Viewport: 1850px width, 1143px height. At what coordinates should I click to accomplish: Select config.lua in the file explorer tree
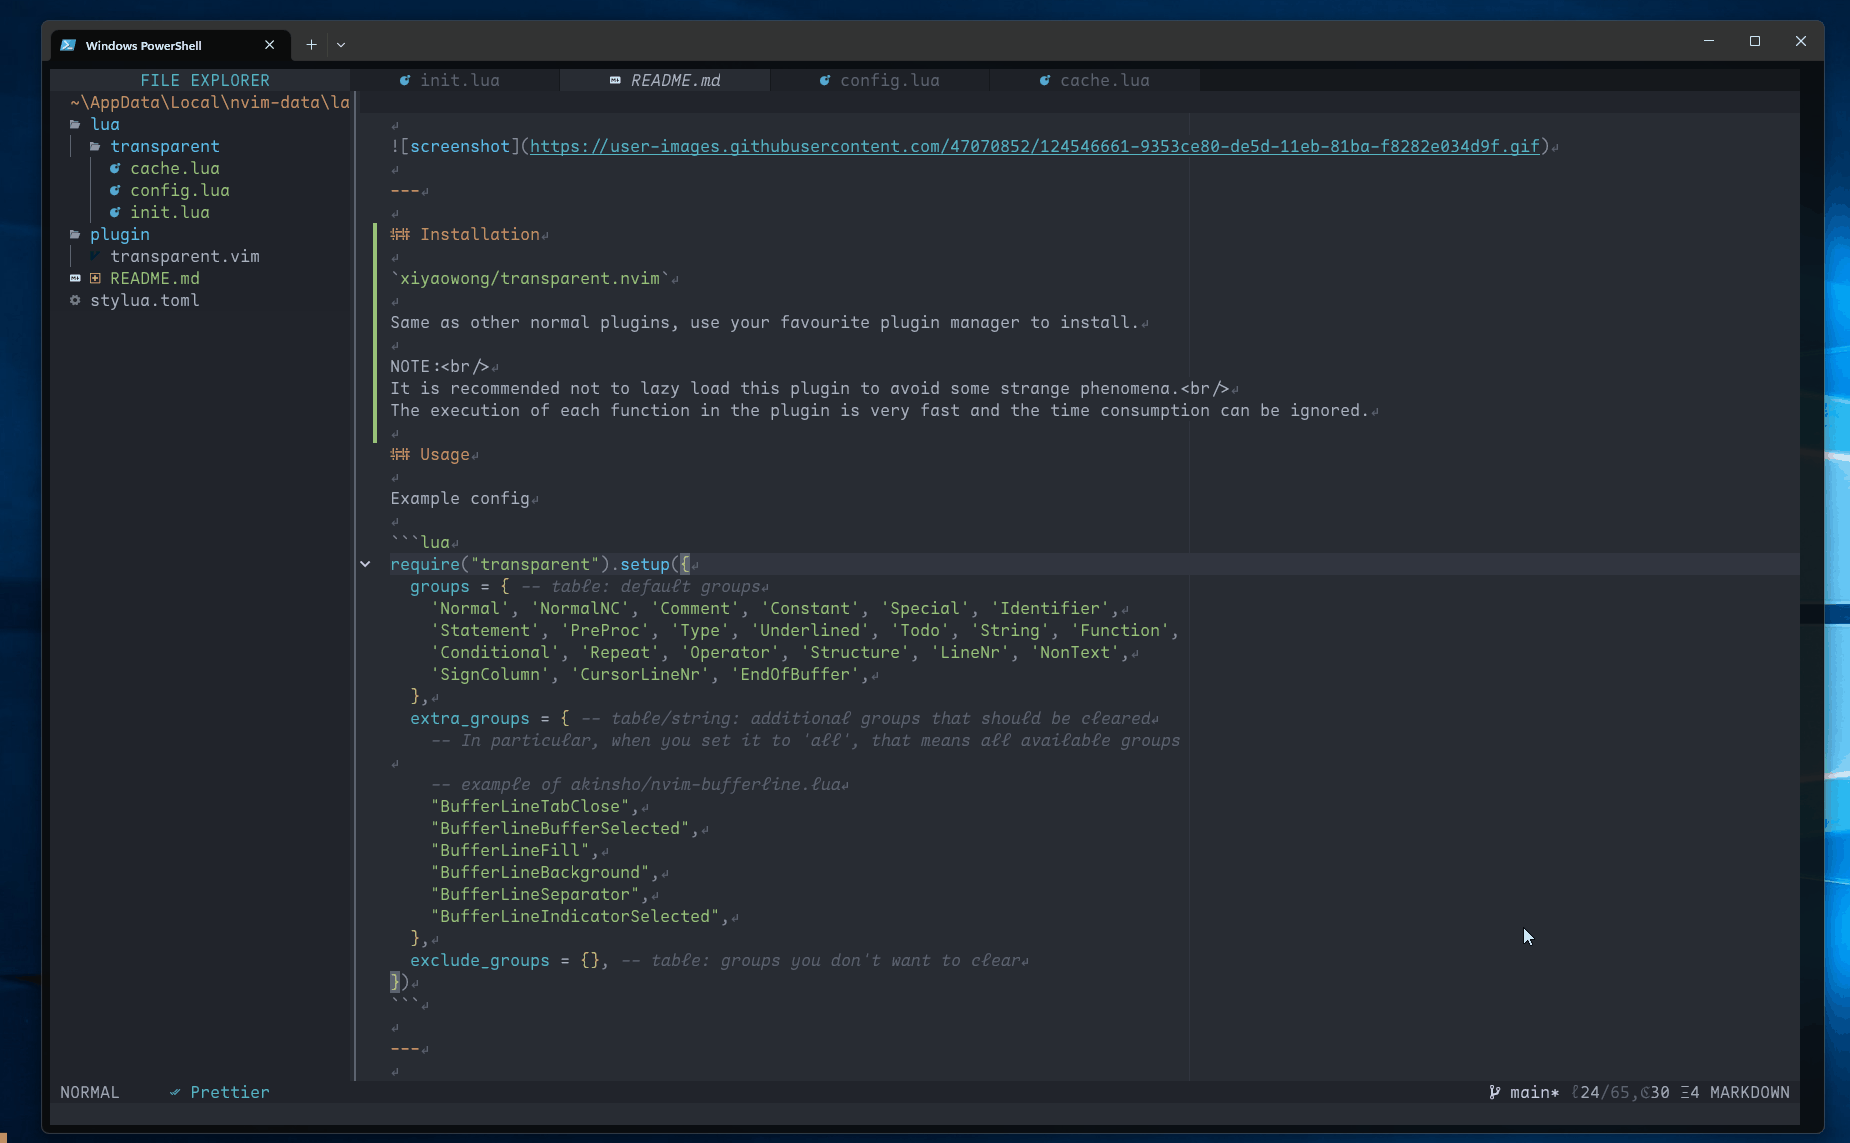tap(180, 191)
